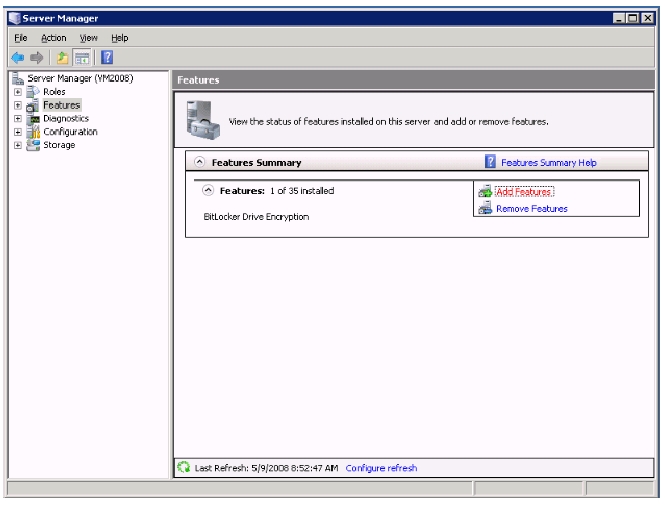Click the Remove Features link
Screen dimensions: 665x505
coord(532,209)
